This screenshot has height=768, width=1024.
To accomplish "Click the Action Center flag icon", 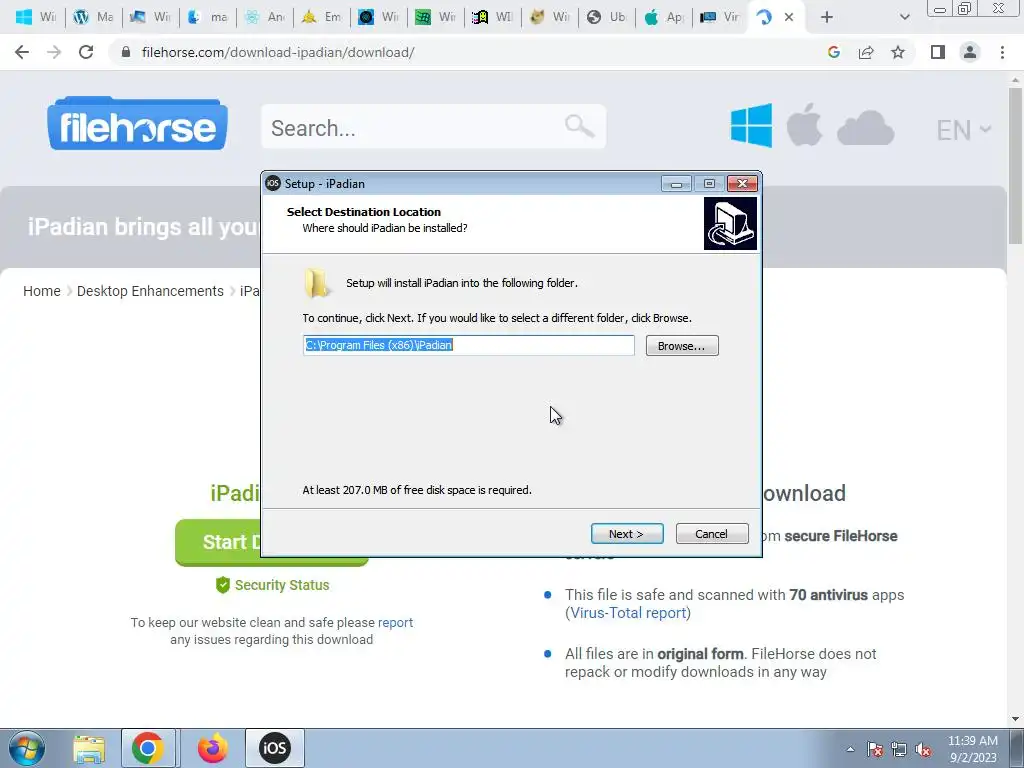I will 875,750.
